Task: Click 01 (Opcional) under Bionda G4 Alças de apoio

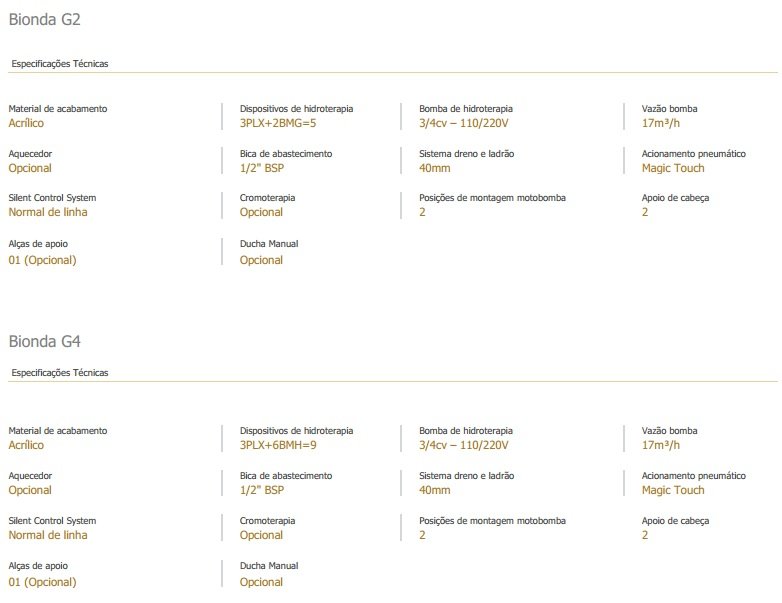Action: [x=42, y=582]
